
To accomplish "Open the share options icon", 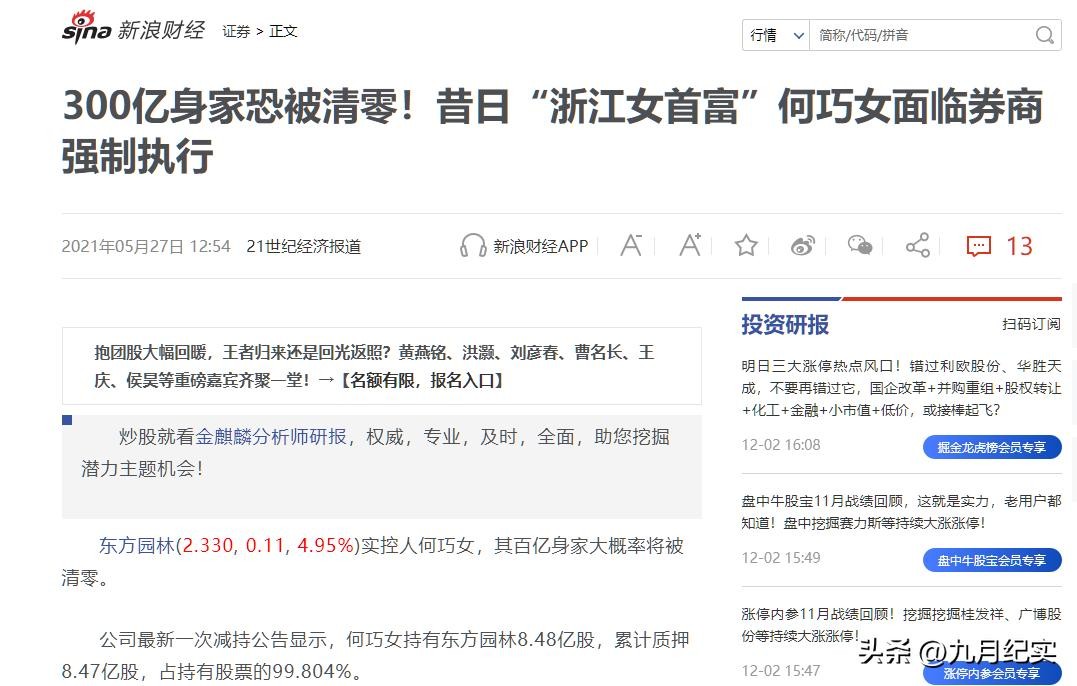I will click(918, 245).
